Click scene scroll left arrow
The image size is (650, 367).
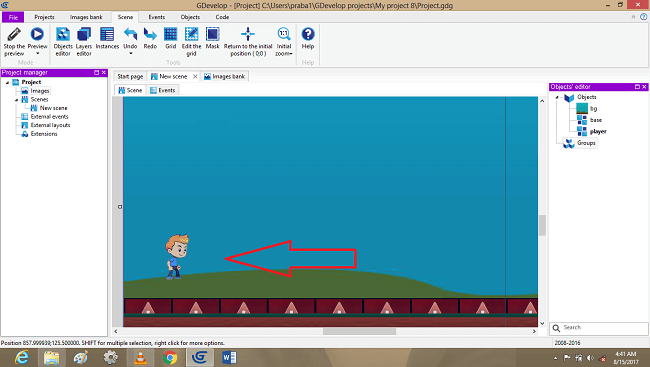116,331
